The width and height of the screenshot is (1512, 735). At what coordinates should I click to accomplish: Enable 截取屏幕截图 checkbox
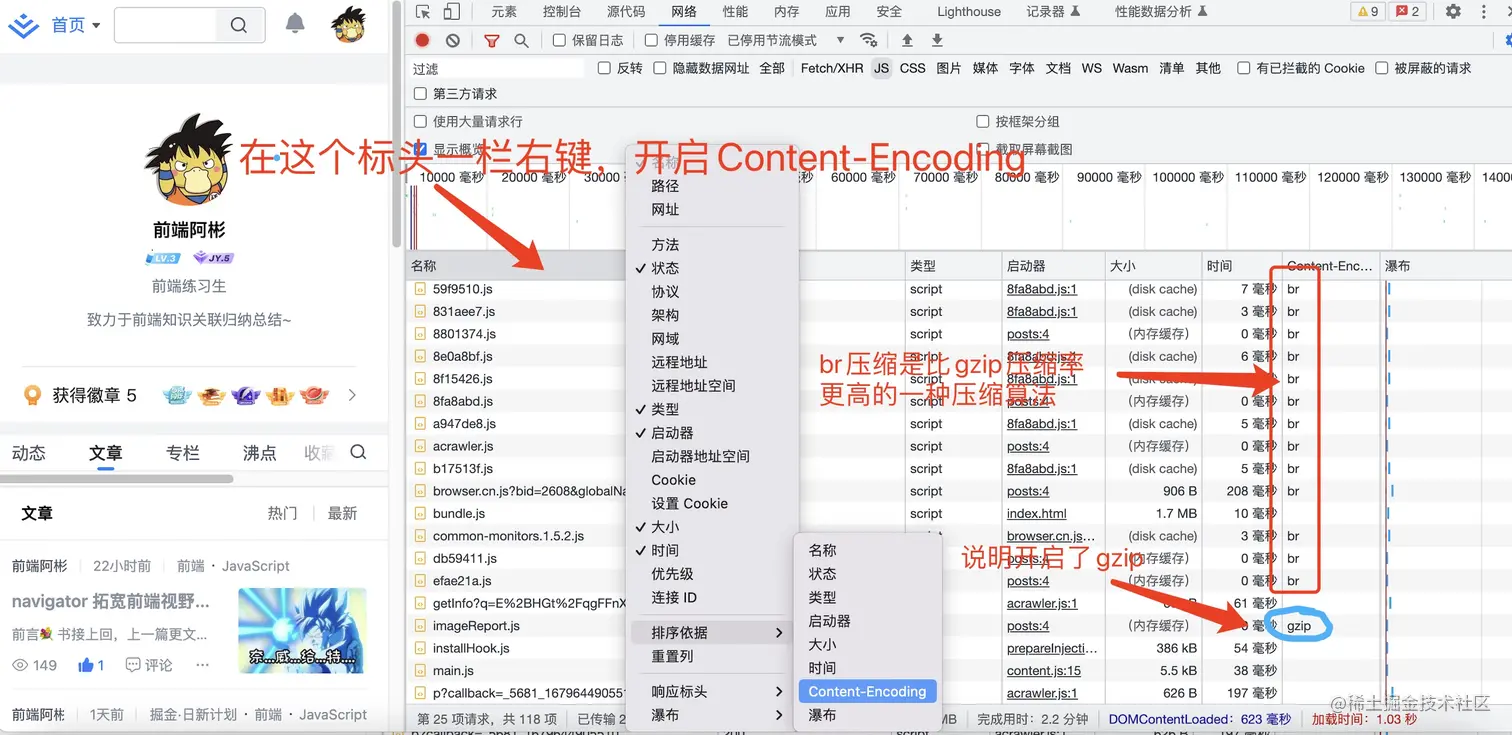[983, 149]
